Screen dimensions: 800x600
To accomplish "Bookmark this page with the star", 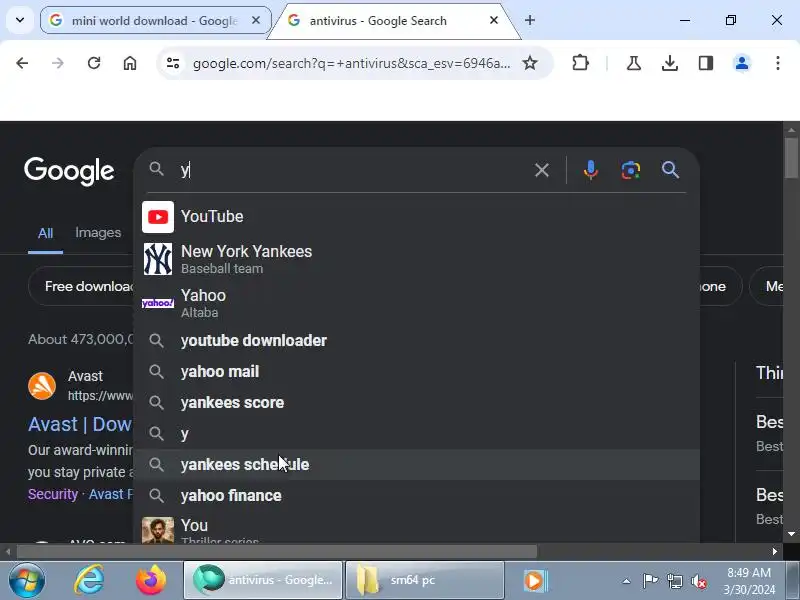I will (x=530, y=63).
